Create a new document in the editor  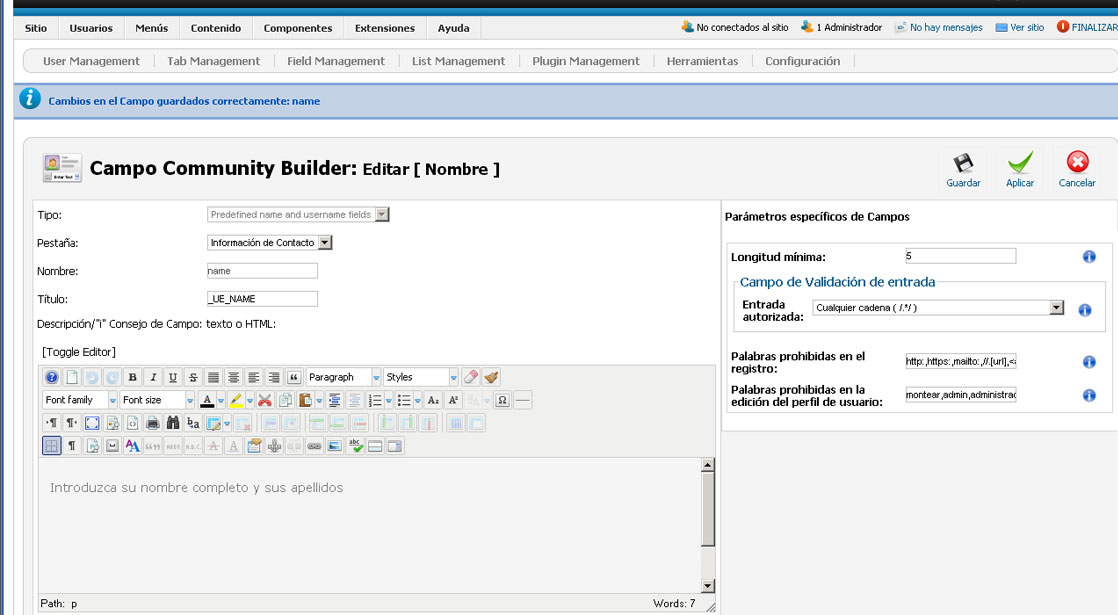(72, 377)
